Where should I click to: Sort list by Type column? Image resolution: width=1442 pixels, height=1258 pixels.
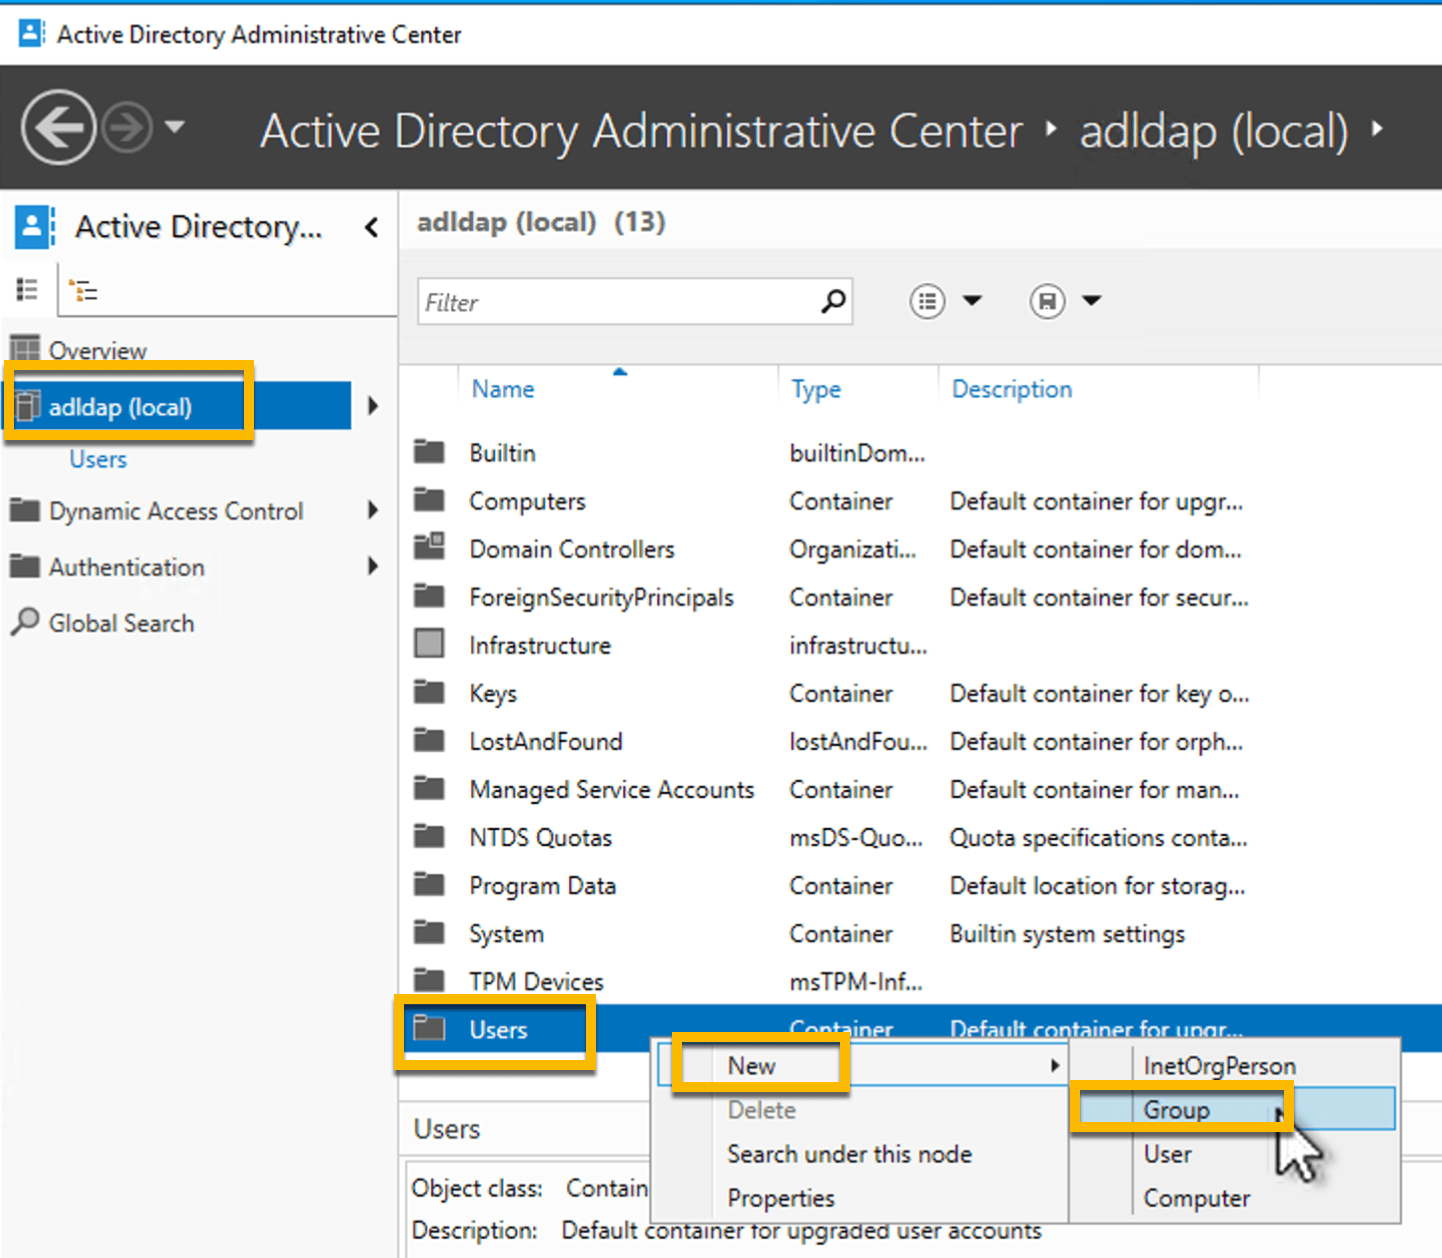click(816, 389)
